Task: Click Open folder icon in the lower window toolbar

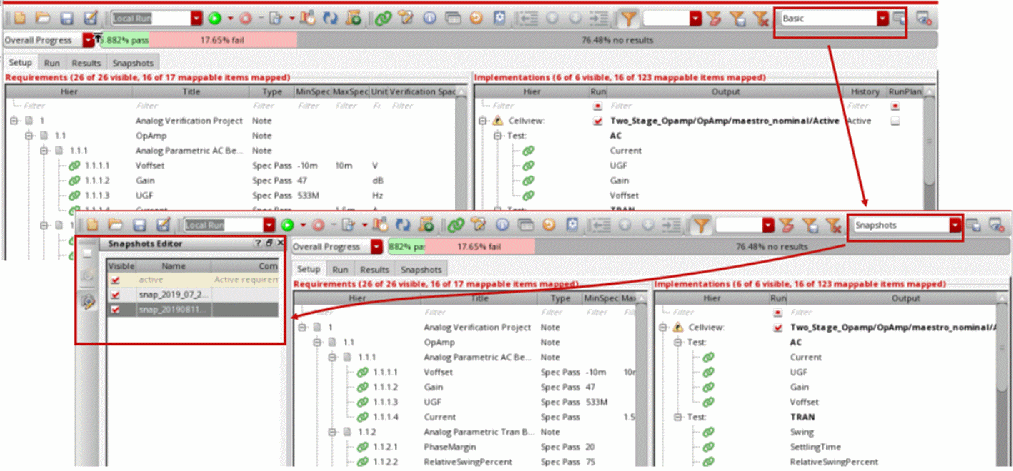Action: (x=115, y=225)
